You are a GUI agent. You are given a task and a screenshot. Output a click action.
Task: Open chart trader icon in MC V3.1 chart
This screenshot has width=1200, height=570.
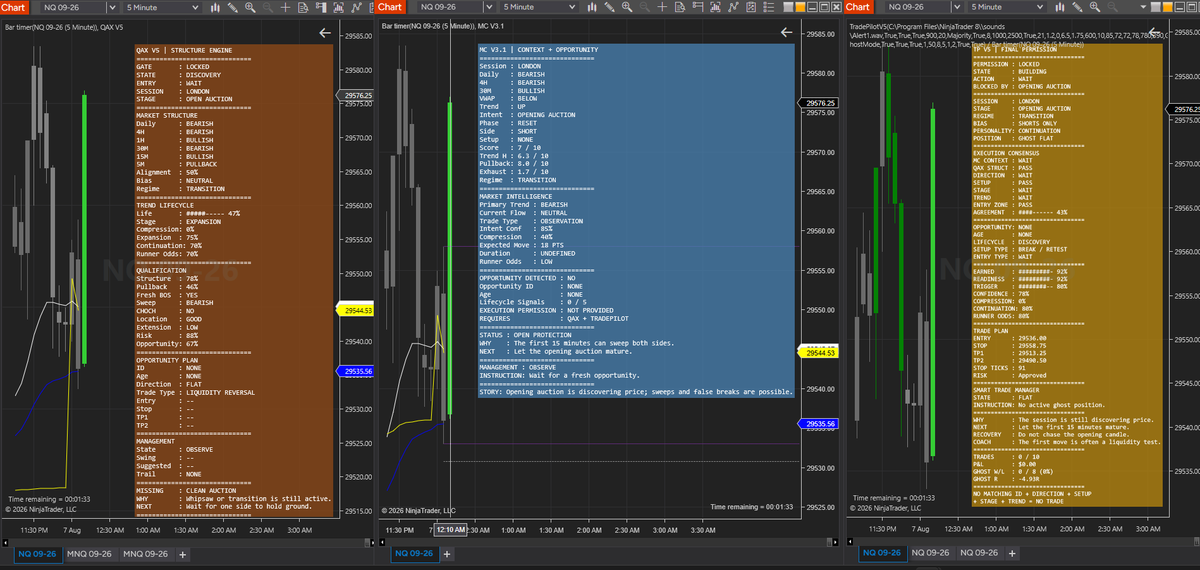click(x=698, y=7)
